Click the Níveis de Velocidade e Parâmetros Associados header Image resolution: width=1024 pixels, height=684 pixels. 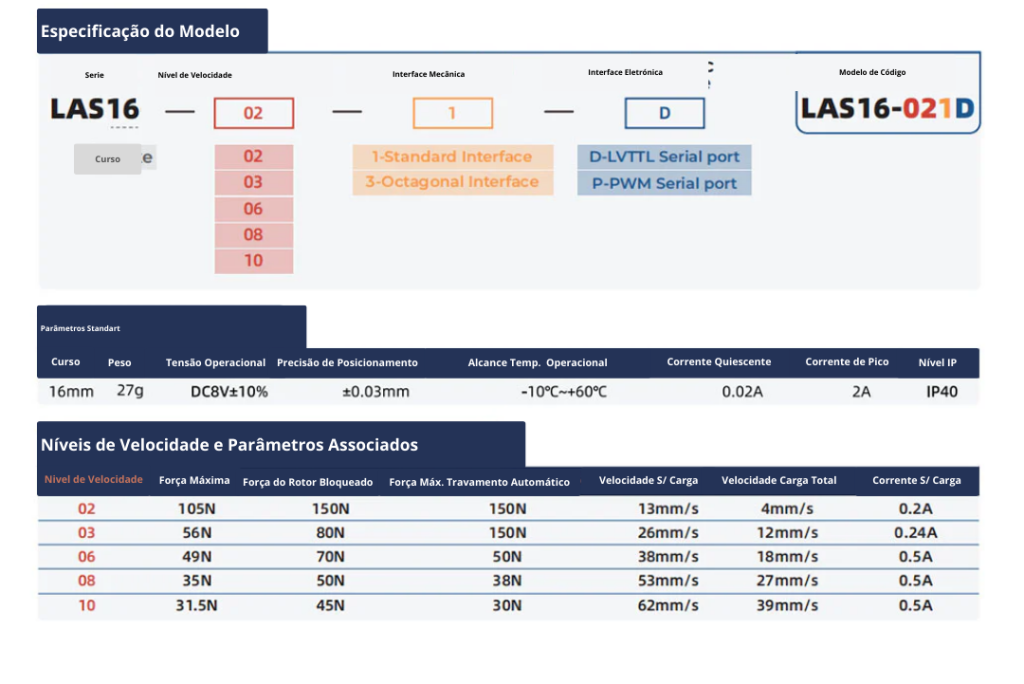click(280, 444)
